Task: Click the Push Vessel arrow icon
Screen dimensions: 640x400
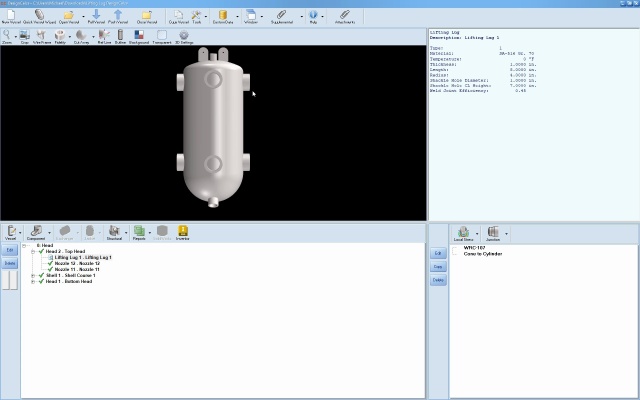Action: point(118,15)
